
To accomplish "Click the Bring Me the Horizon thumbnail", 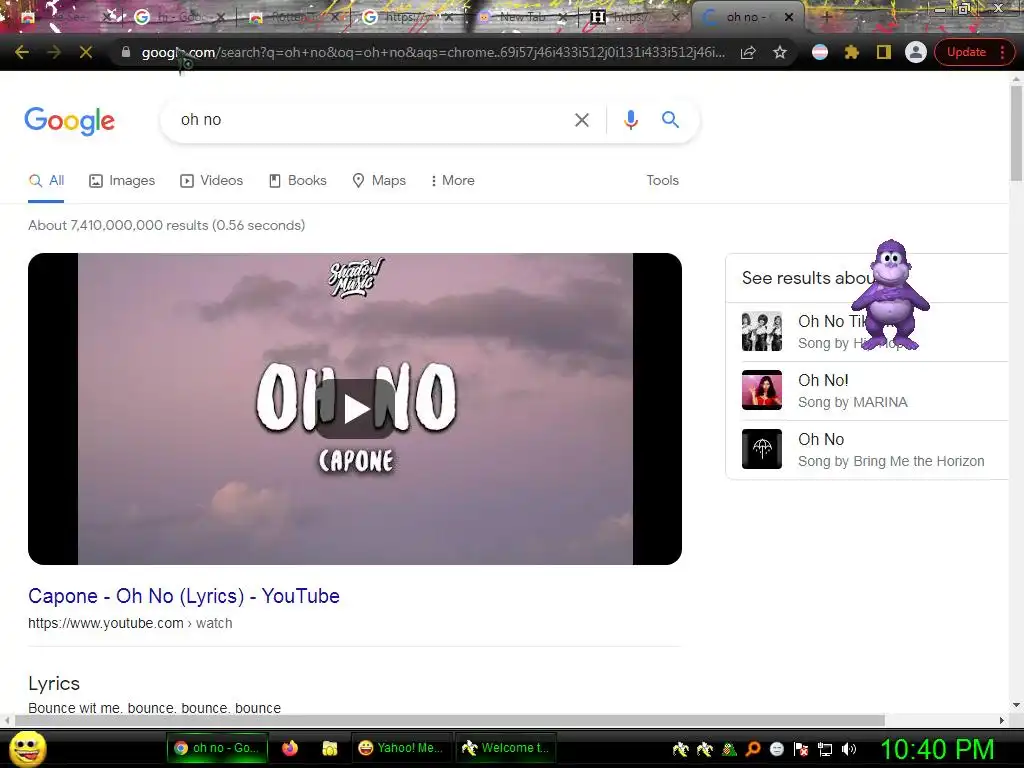I will click(761, 449).
